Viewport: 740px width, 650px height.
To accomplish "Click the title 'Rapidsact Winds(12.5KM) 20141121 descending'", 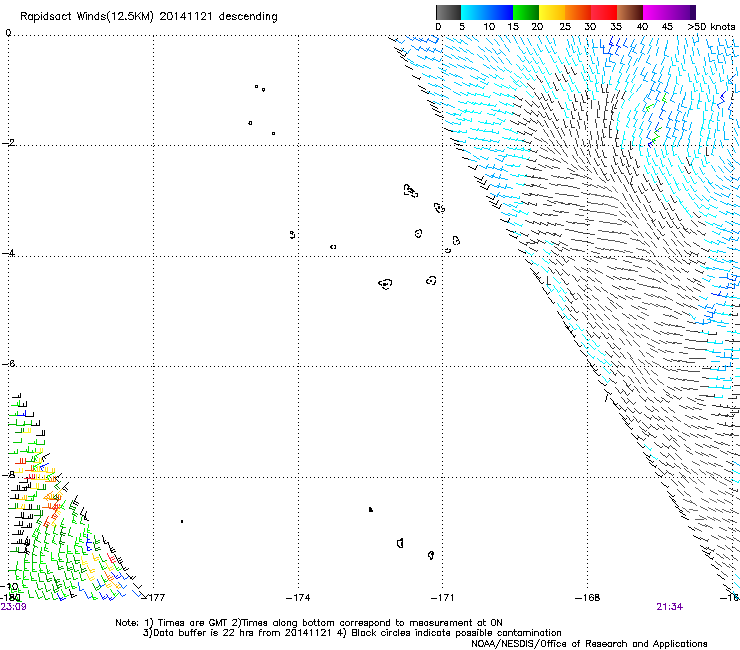I will point(149,17).
